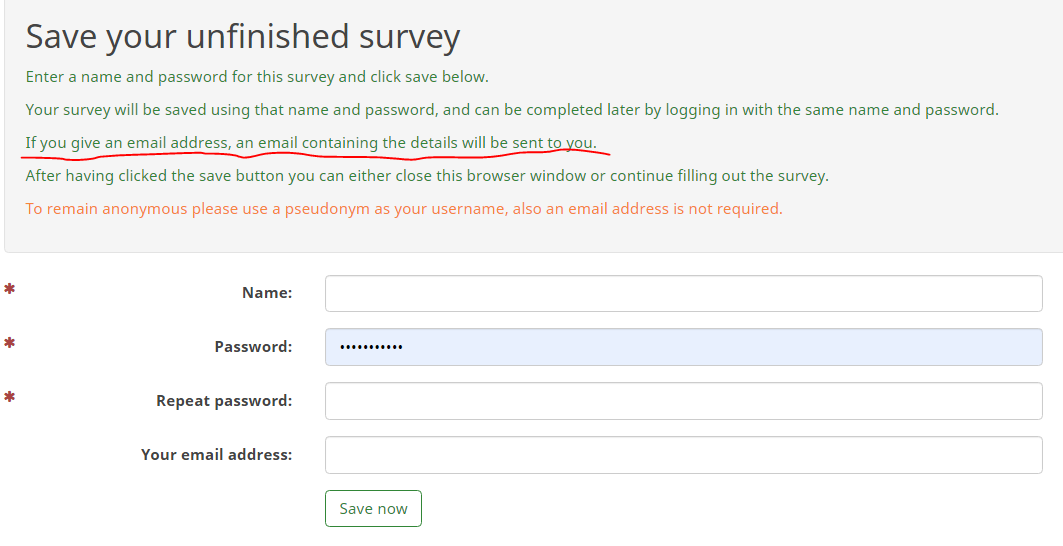This screenshot has height=546, width=1063.
Task: Click the Repeat password input field
Action: 683,401
